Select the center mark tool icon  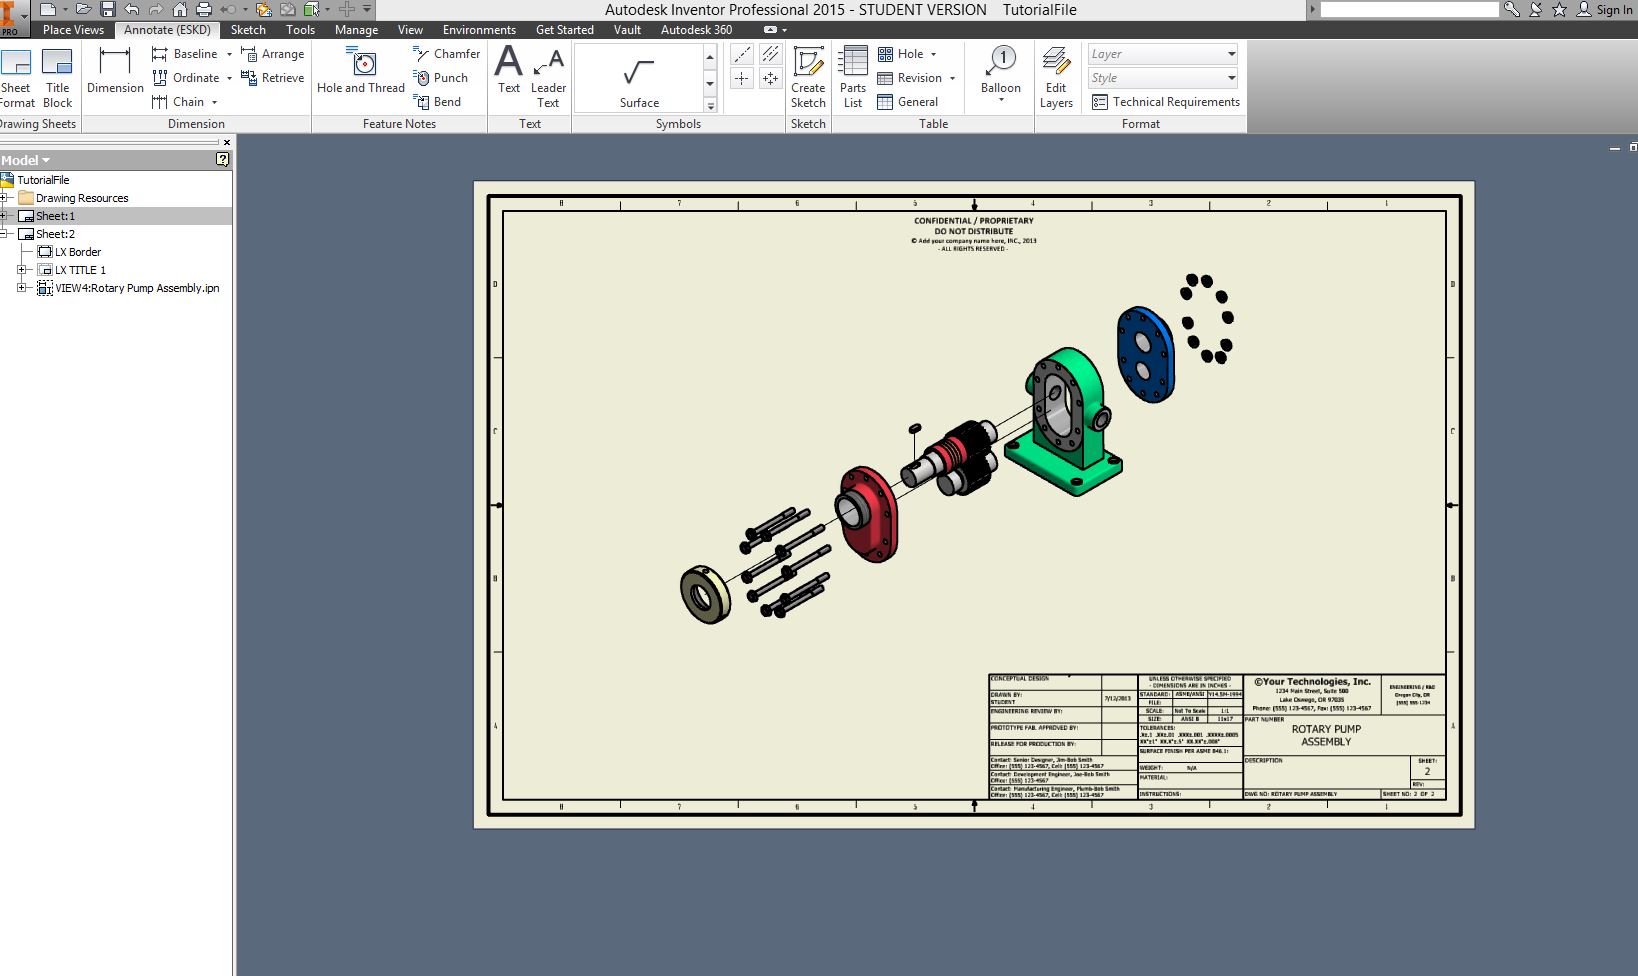[742, 78]
